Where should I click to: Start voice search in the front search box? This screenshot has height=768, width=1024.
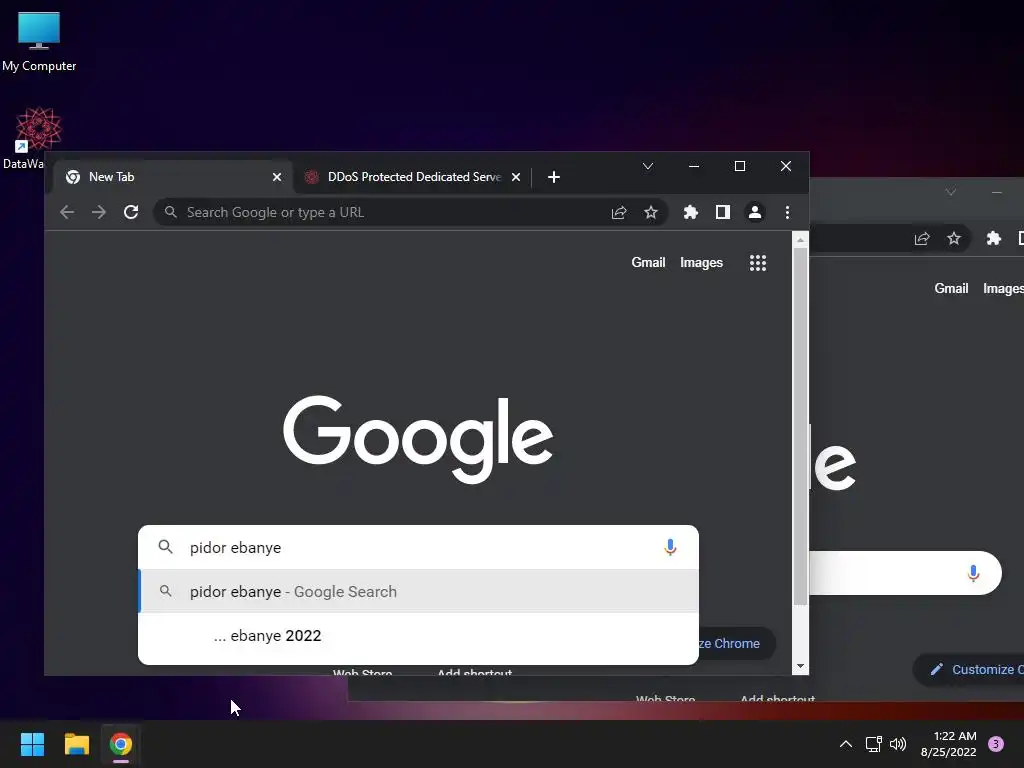(670, 547)
